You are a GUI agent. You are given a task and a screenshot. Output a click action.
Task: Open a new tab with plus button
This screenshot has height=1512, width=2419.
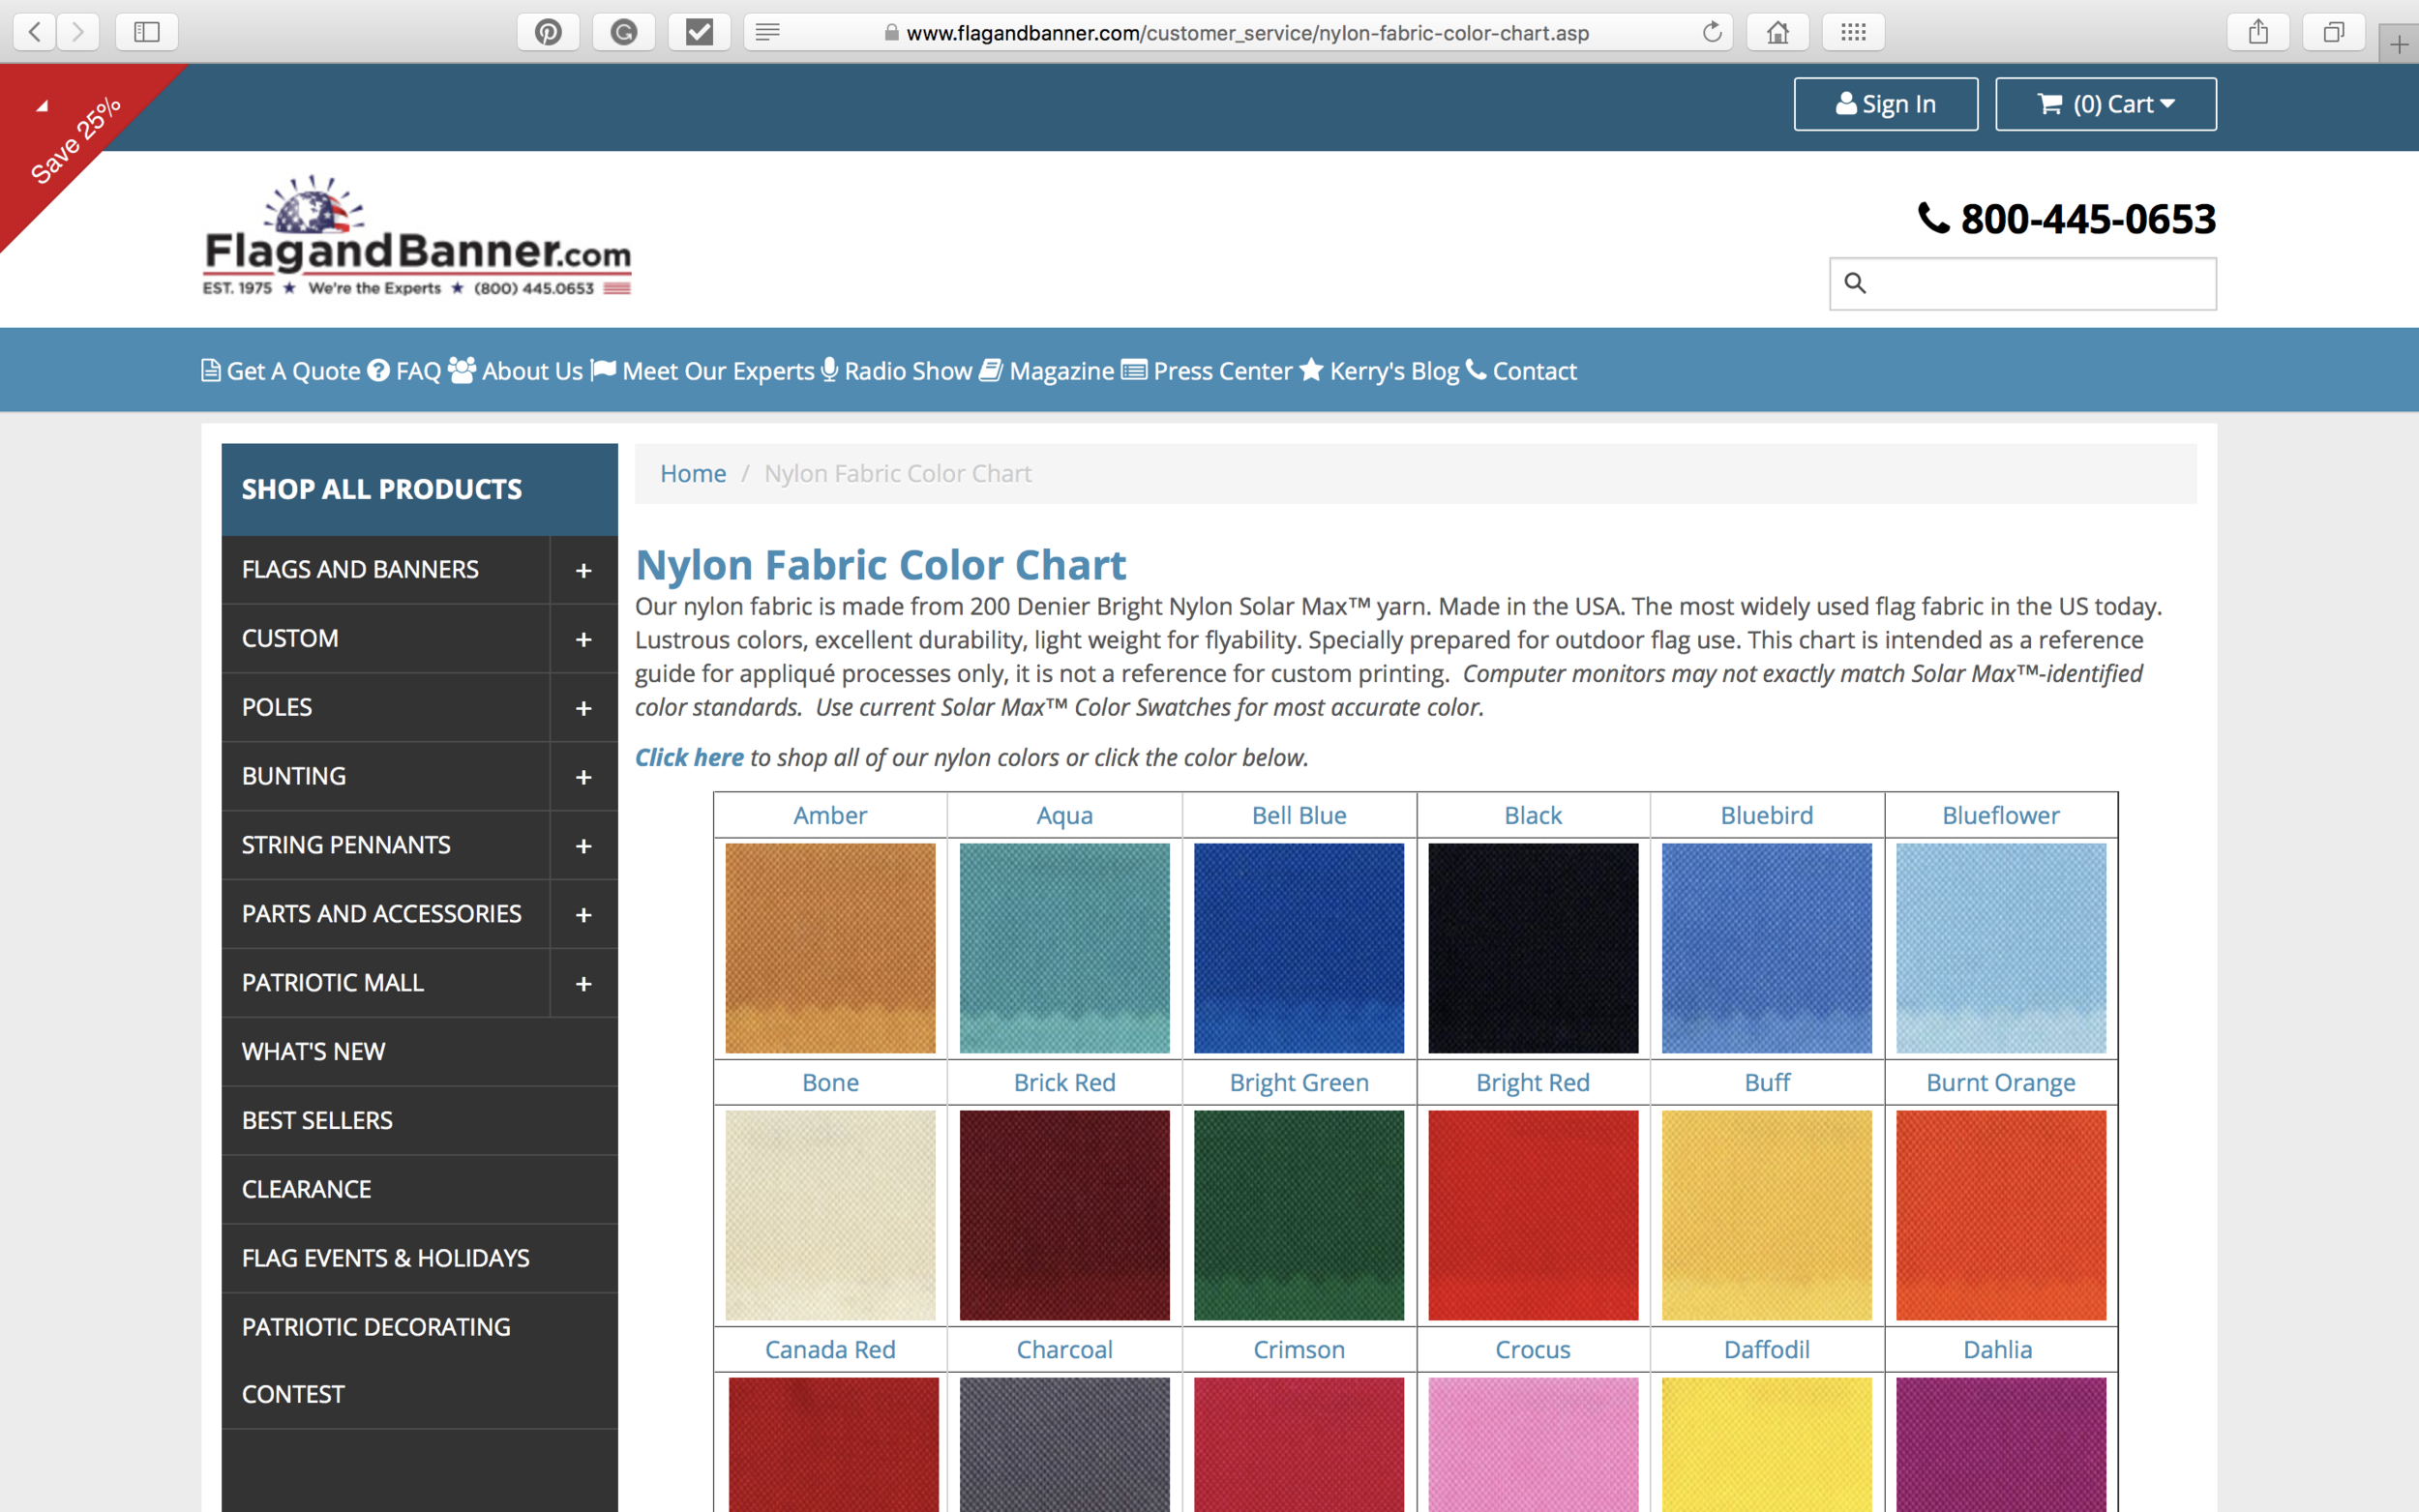[x=2399, y=44]
